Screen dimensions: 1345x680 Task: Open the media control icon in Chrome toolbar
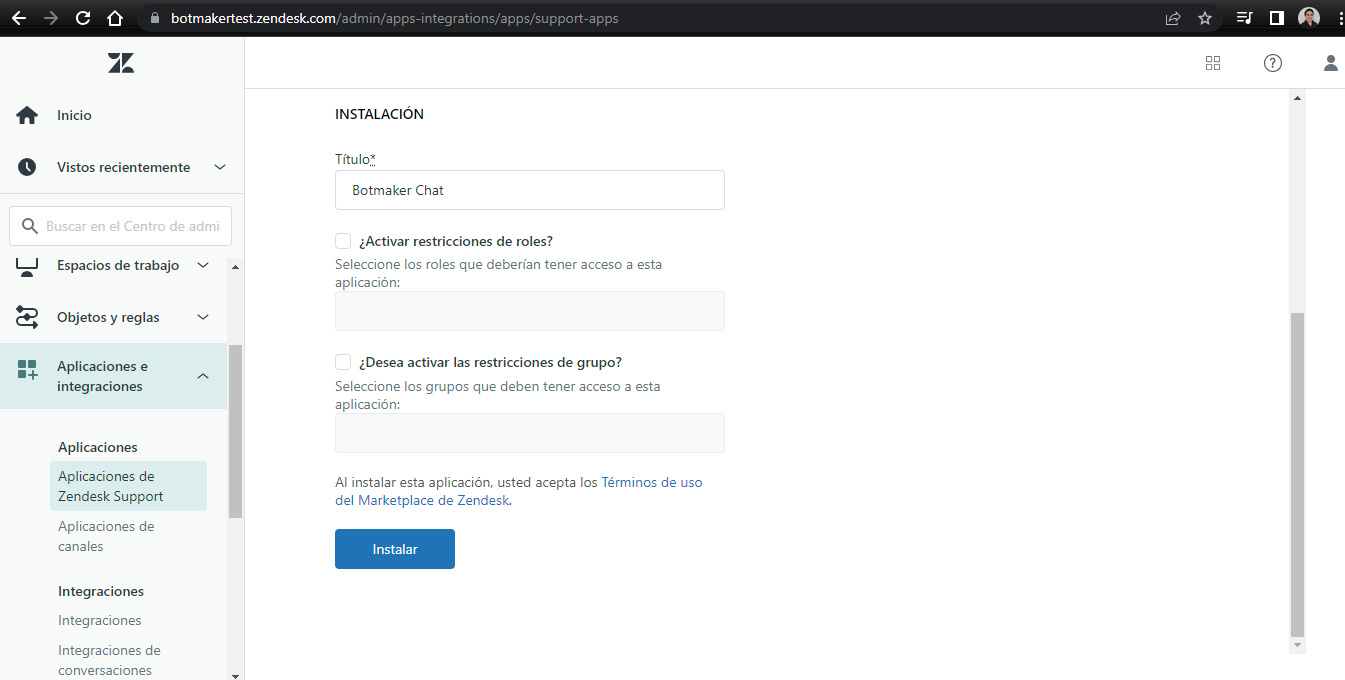click(x=1244, y=18)
